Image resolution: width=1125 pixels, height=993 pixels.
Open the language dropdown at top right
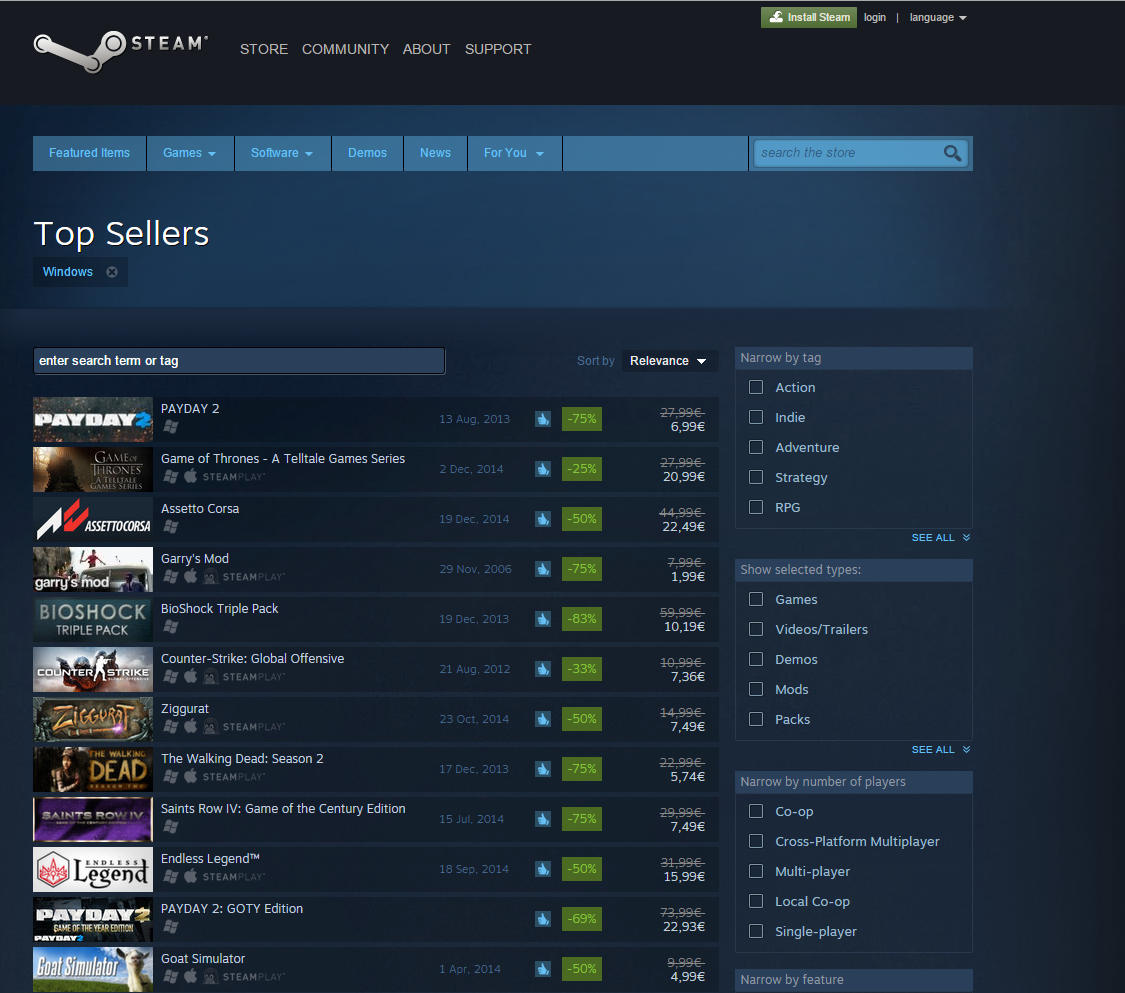[x=938, y=17]
